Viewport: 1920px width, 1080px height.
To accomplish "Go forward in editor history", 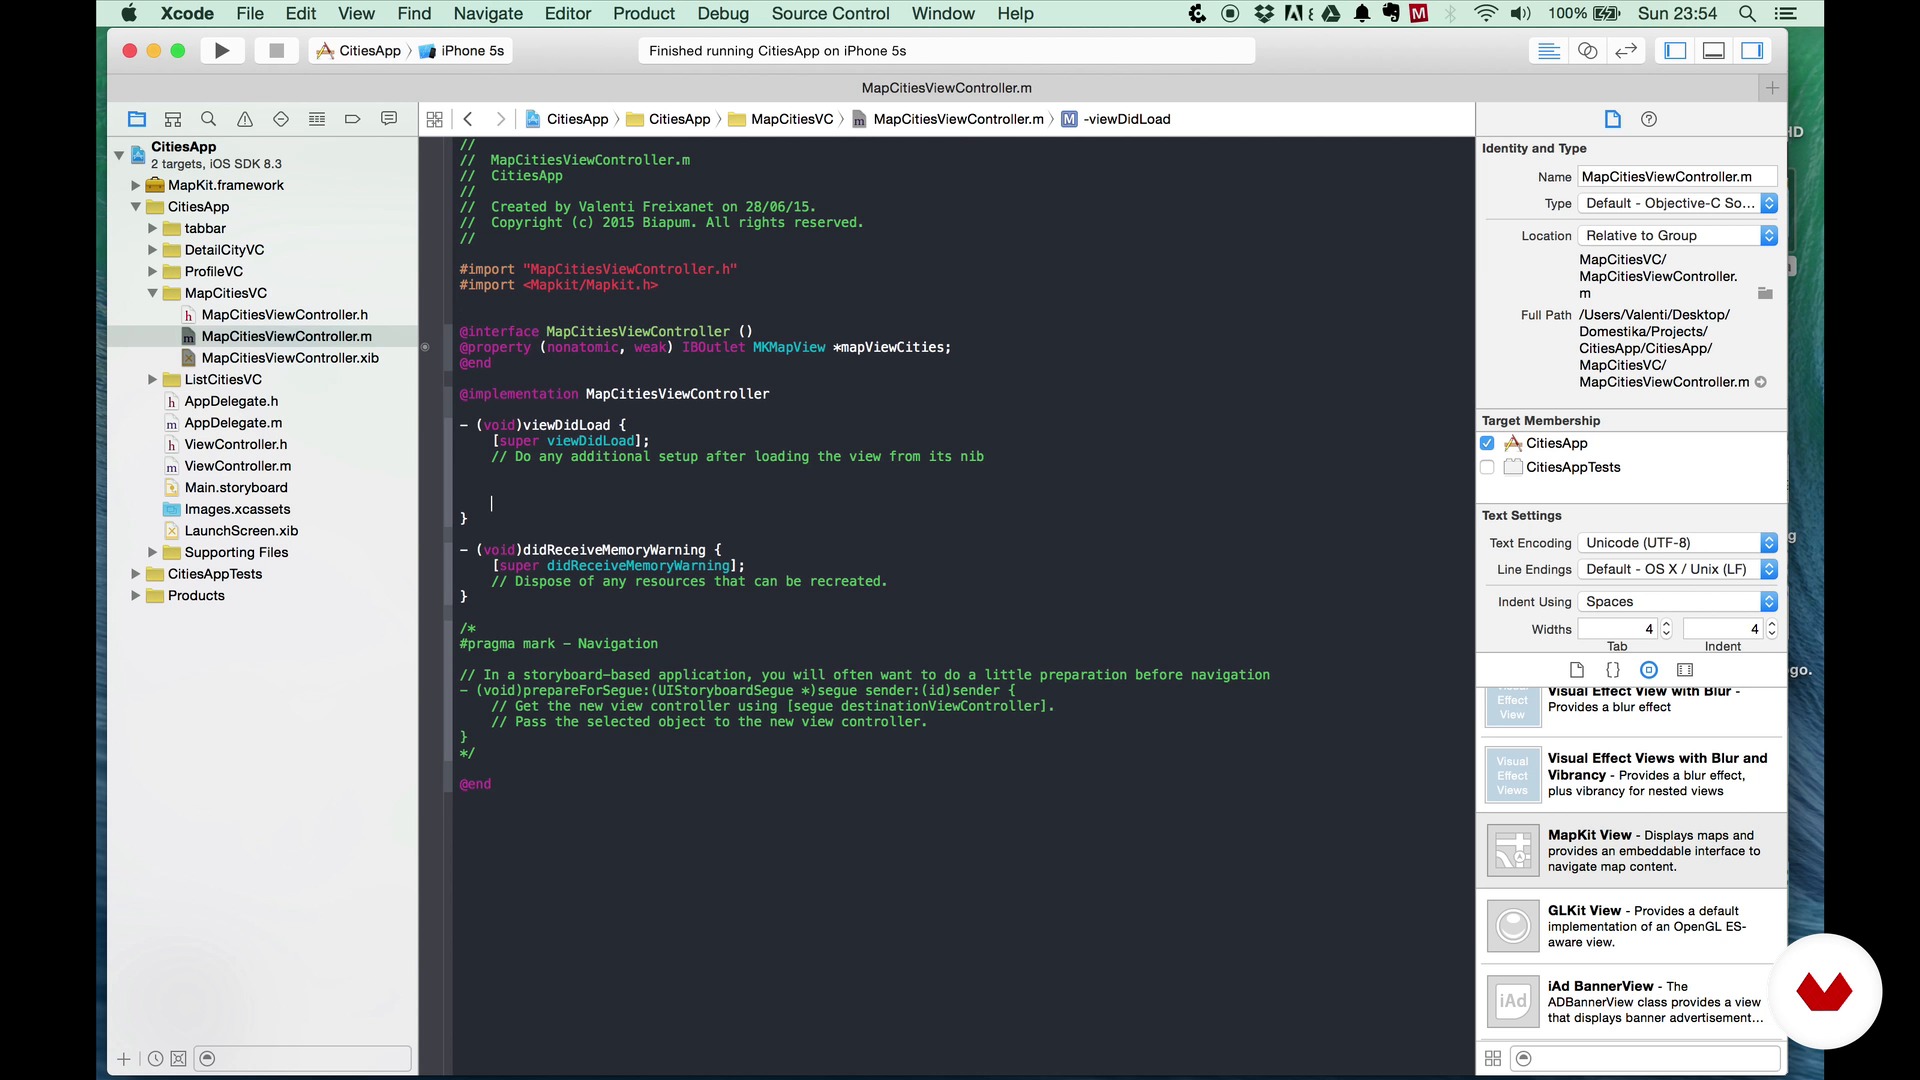I will tap(501, 119).
